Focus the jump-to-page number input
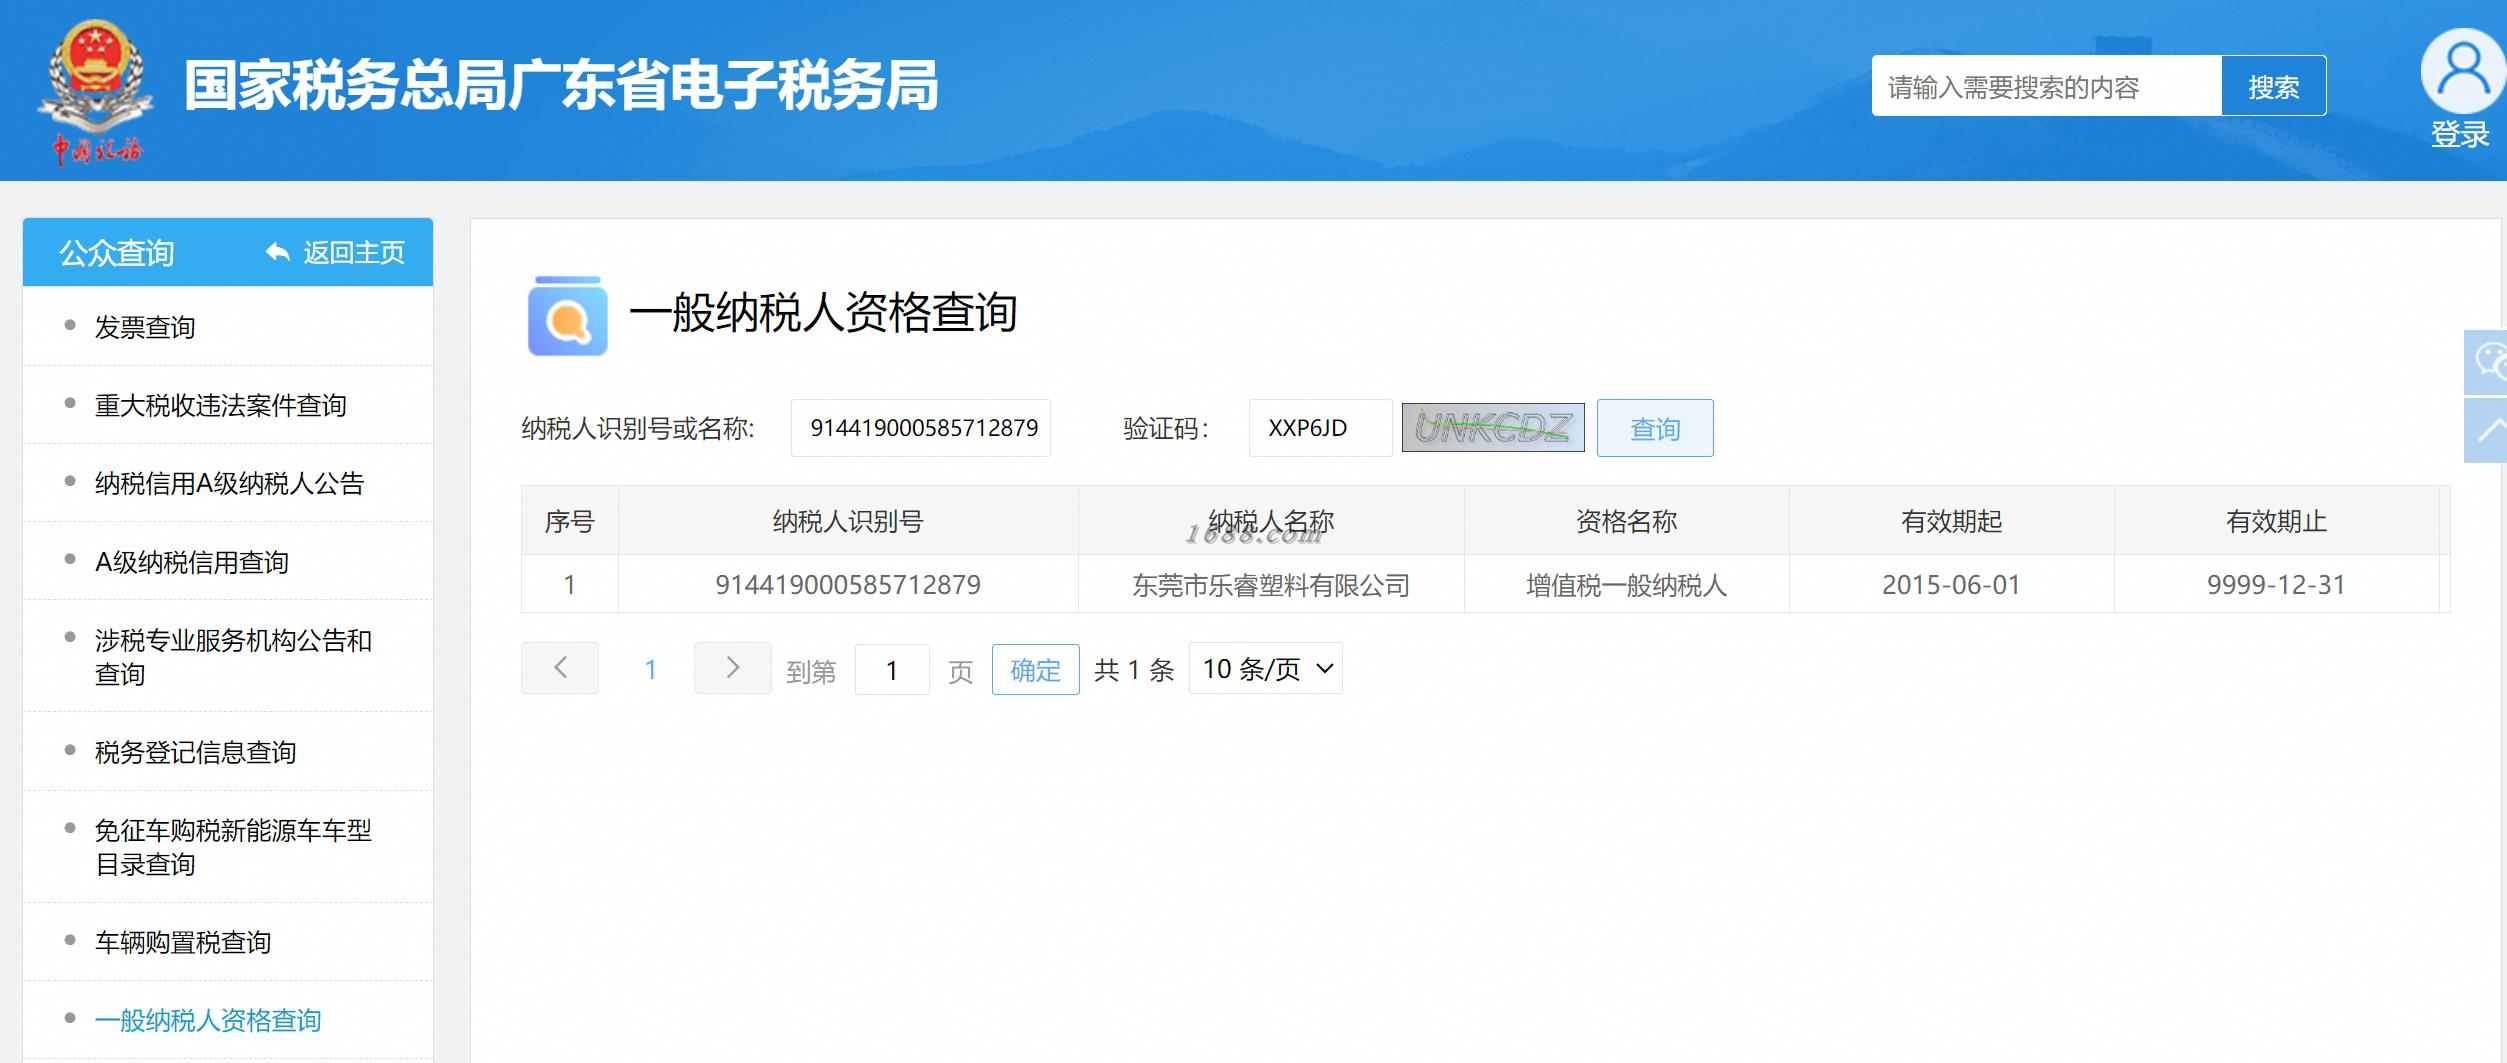This screenshot has height=1063, width=2507. click(892, 669)
